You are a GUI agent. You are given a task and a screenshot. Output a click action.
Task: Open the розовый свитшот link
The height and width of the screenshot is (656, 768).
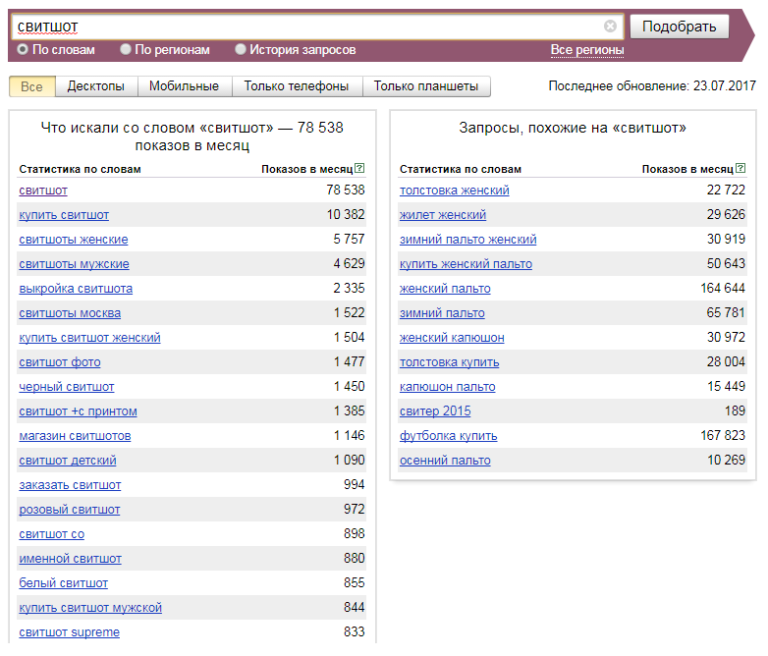click(x=70, y=510)
